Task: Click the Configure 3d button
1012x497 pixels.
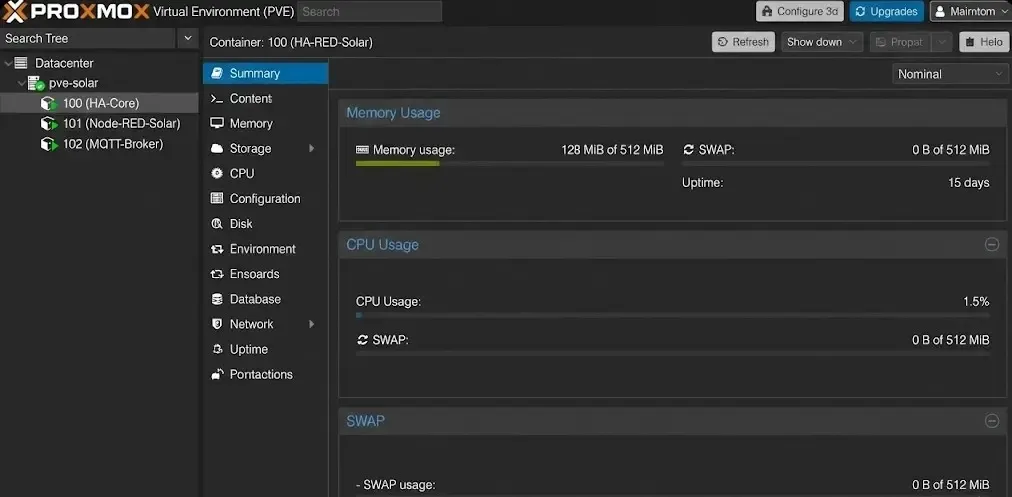Action: click(800, 12)
